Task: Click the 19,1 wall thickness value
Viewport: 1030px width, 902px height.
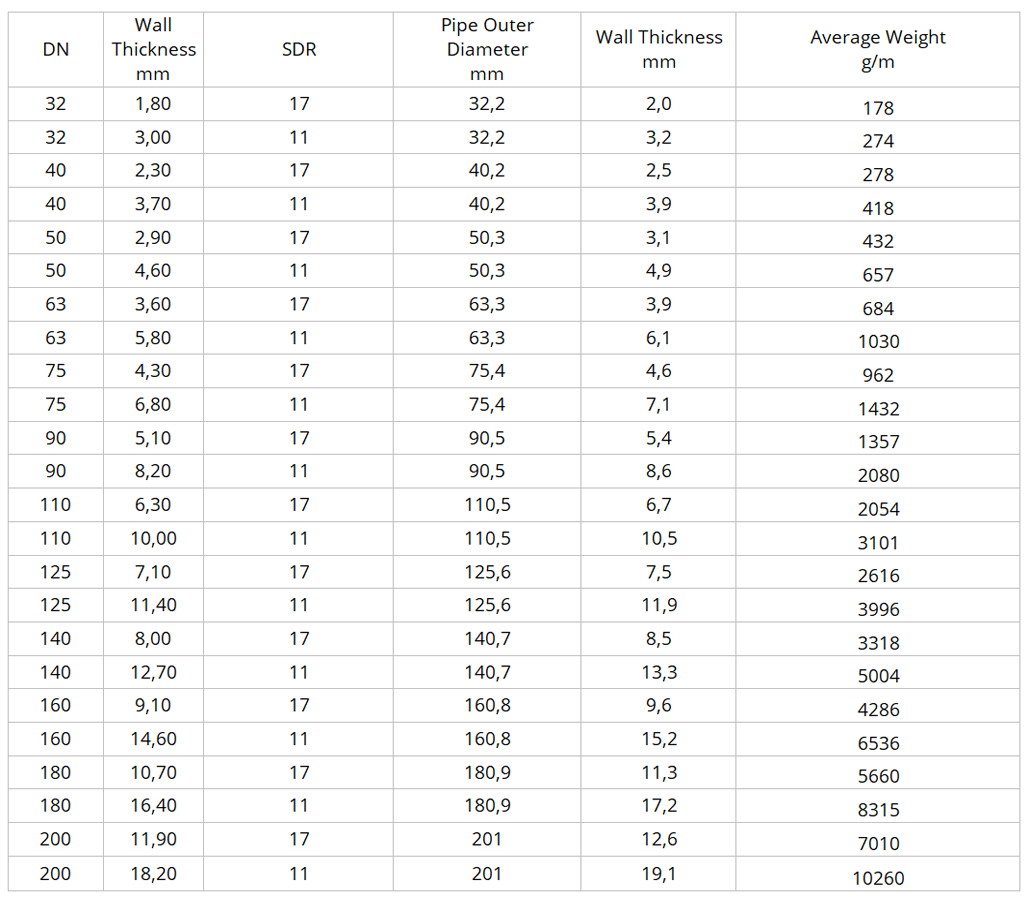Action: [x=659, y=874]
